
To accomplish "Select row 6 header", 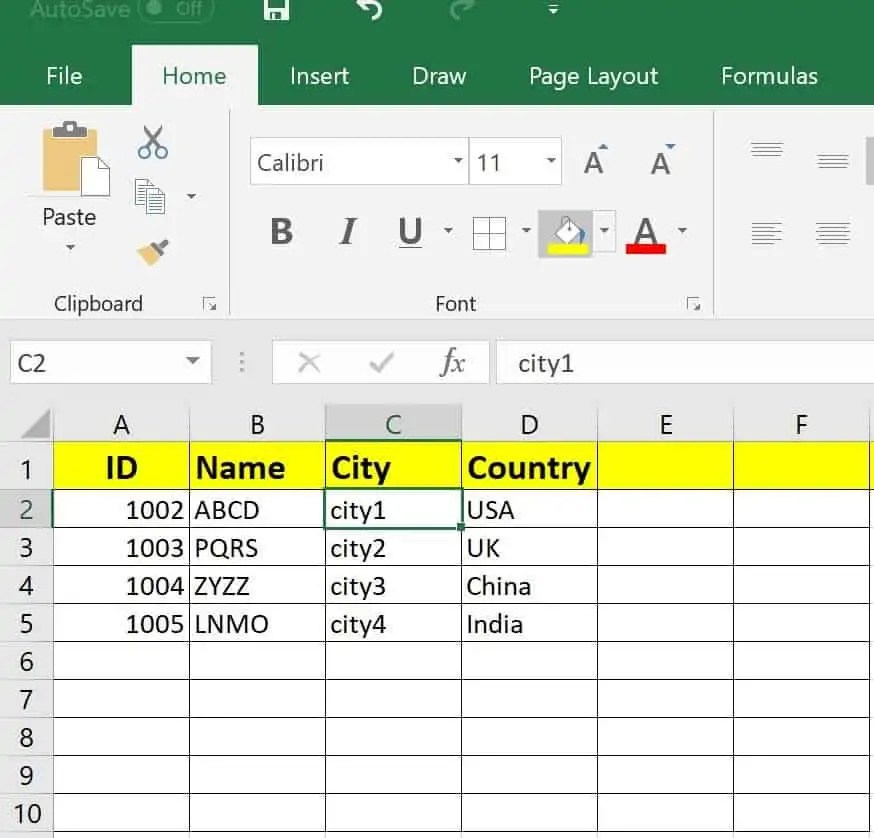I will point(26,661).
